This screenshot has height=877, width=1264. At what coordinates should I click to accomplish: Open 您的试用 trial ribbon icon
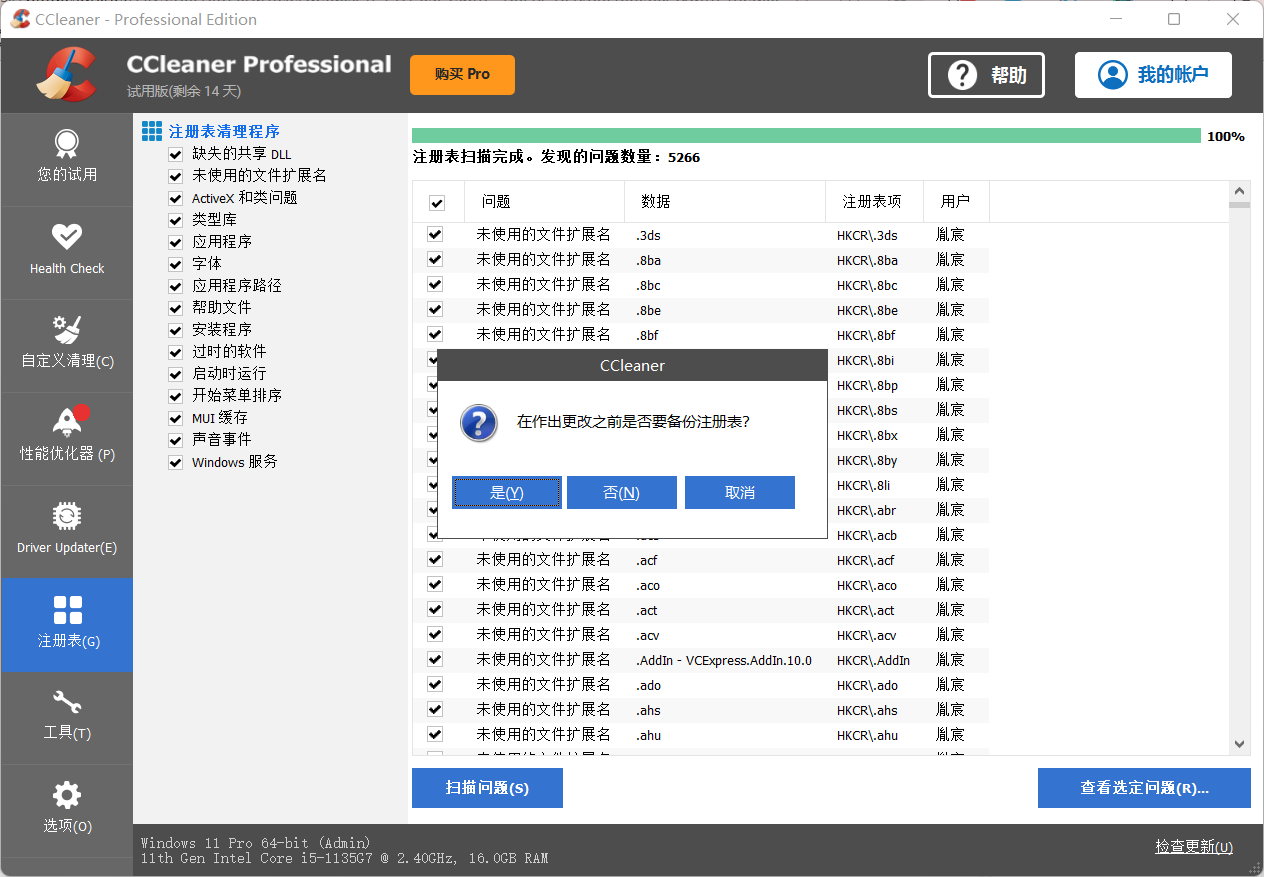[67, 143]
